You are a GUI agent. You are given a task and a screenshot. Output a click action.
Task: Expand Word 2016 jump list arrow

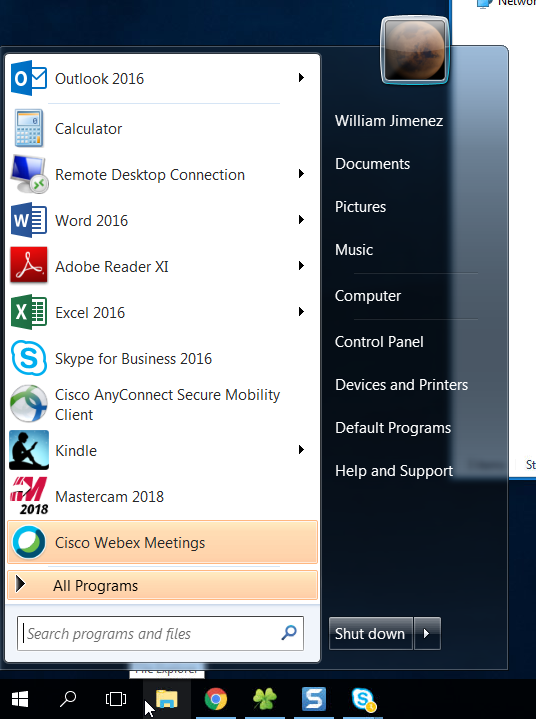[x=301, y=220]
